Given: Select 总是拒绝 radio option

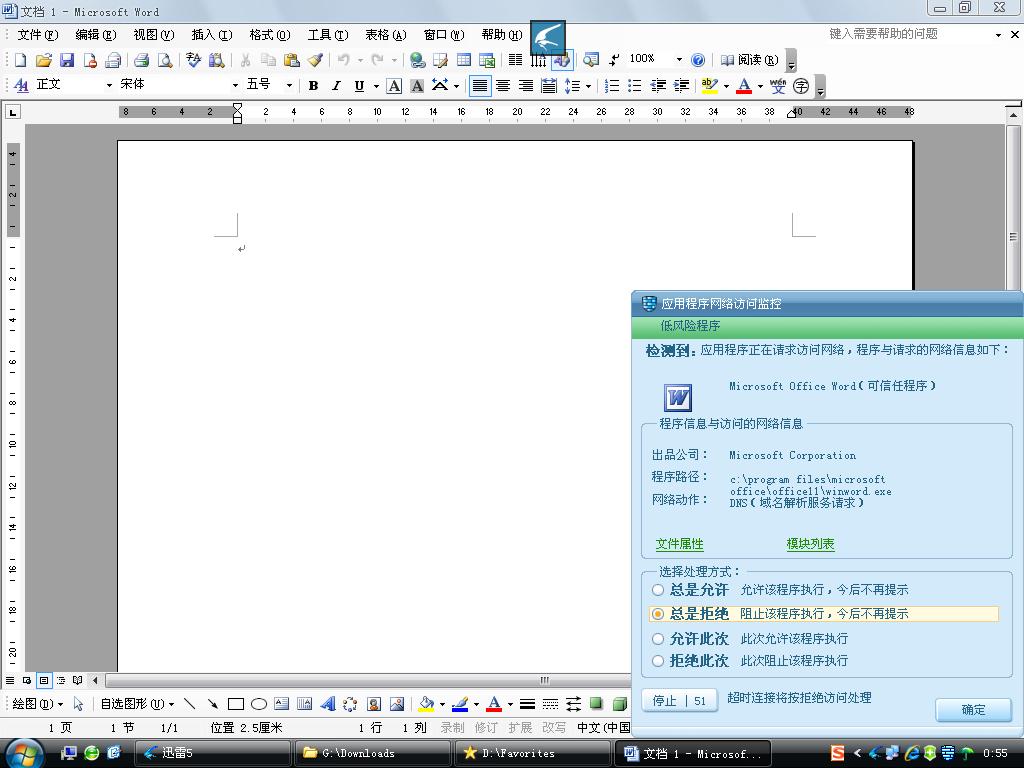Looking at the screenshot, I should pyautogui.click(x=658, y=614).
